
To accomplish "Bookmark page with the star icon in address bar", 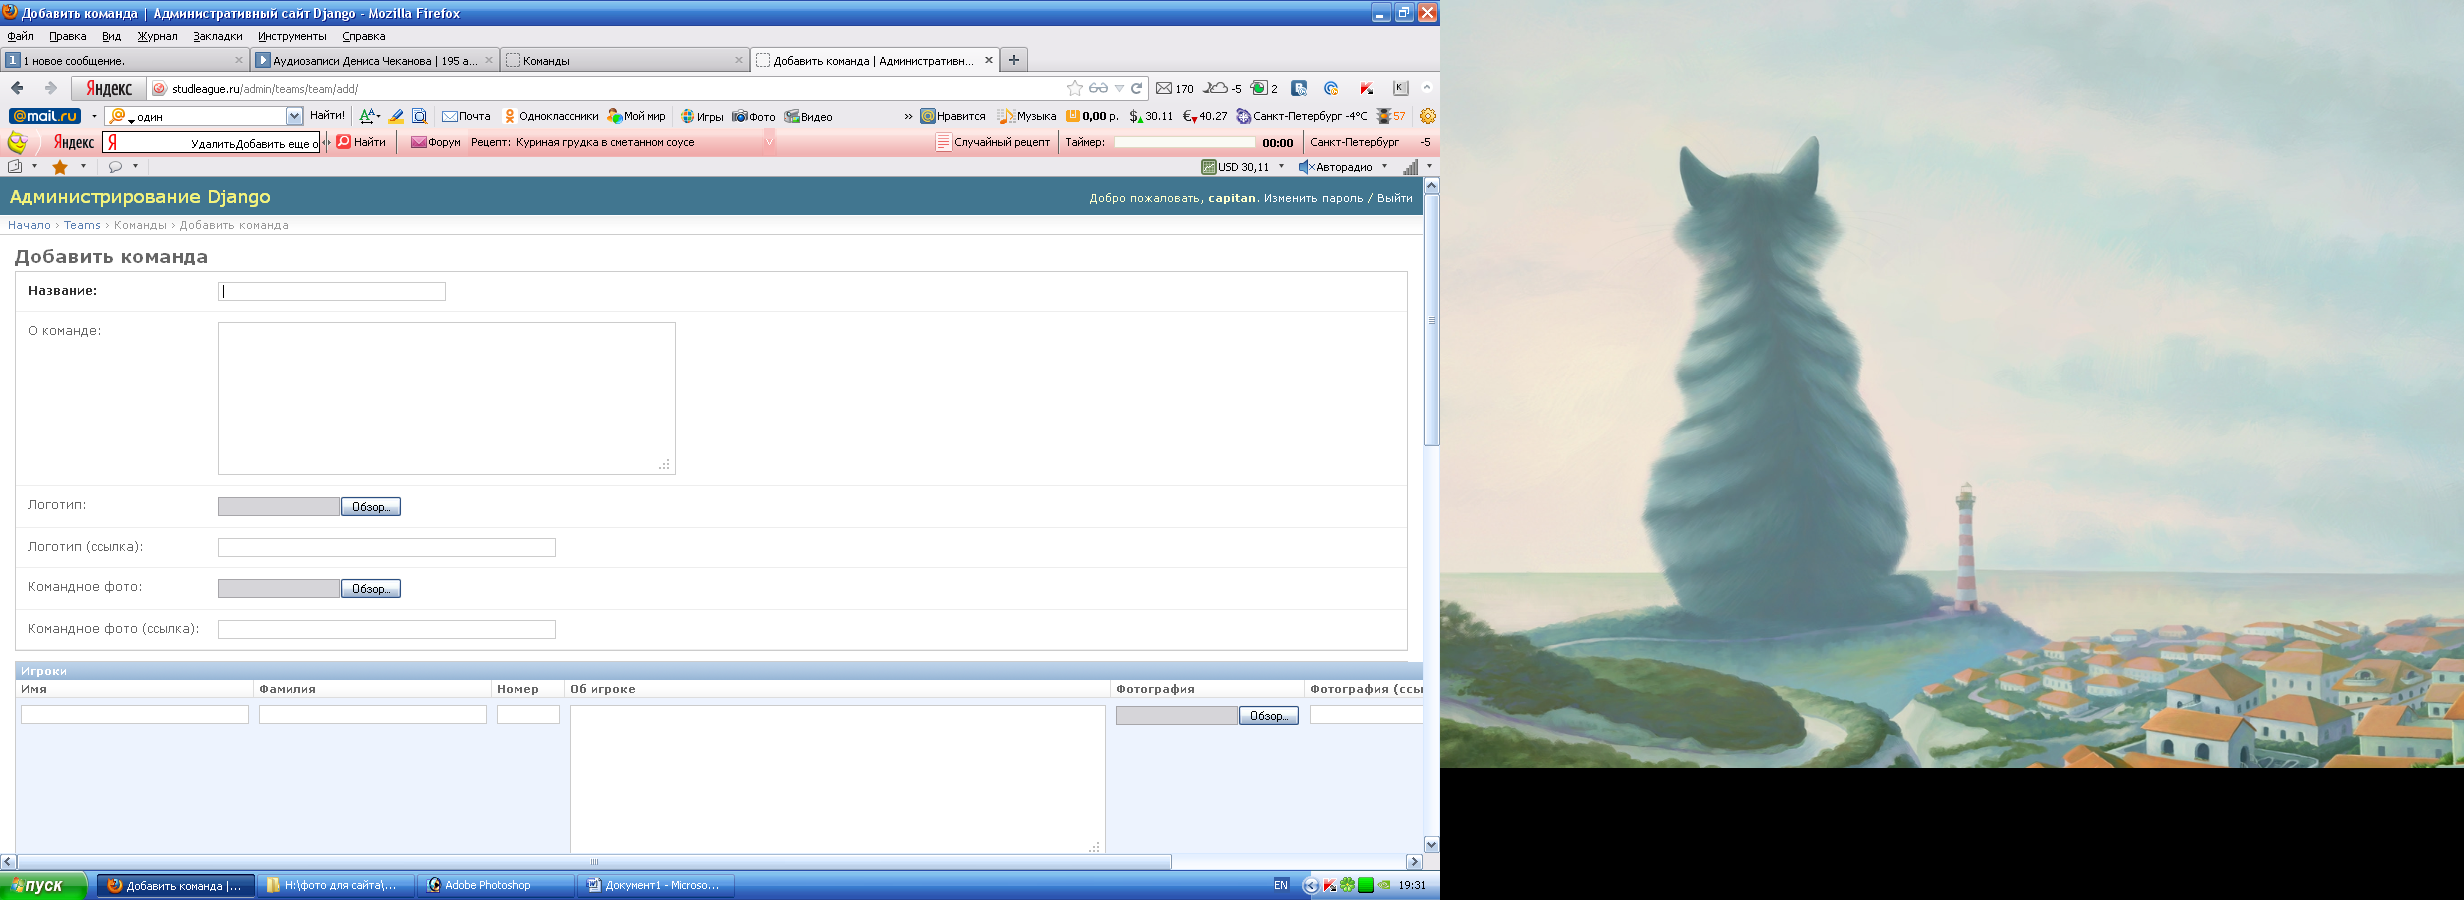I will (1075, 88).
